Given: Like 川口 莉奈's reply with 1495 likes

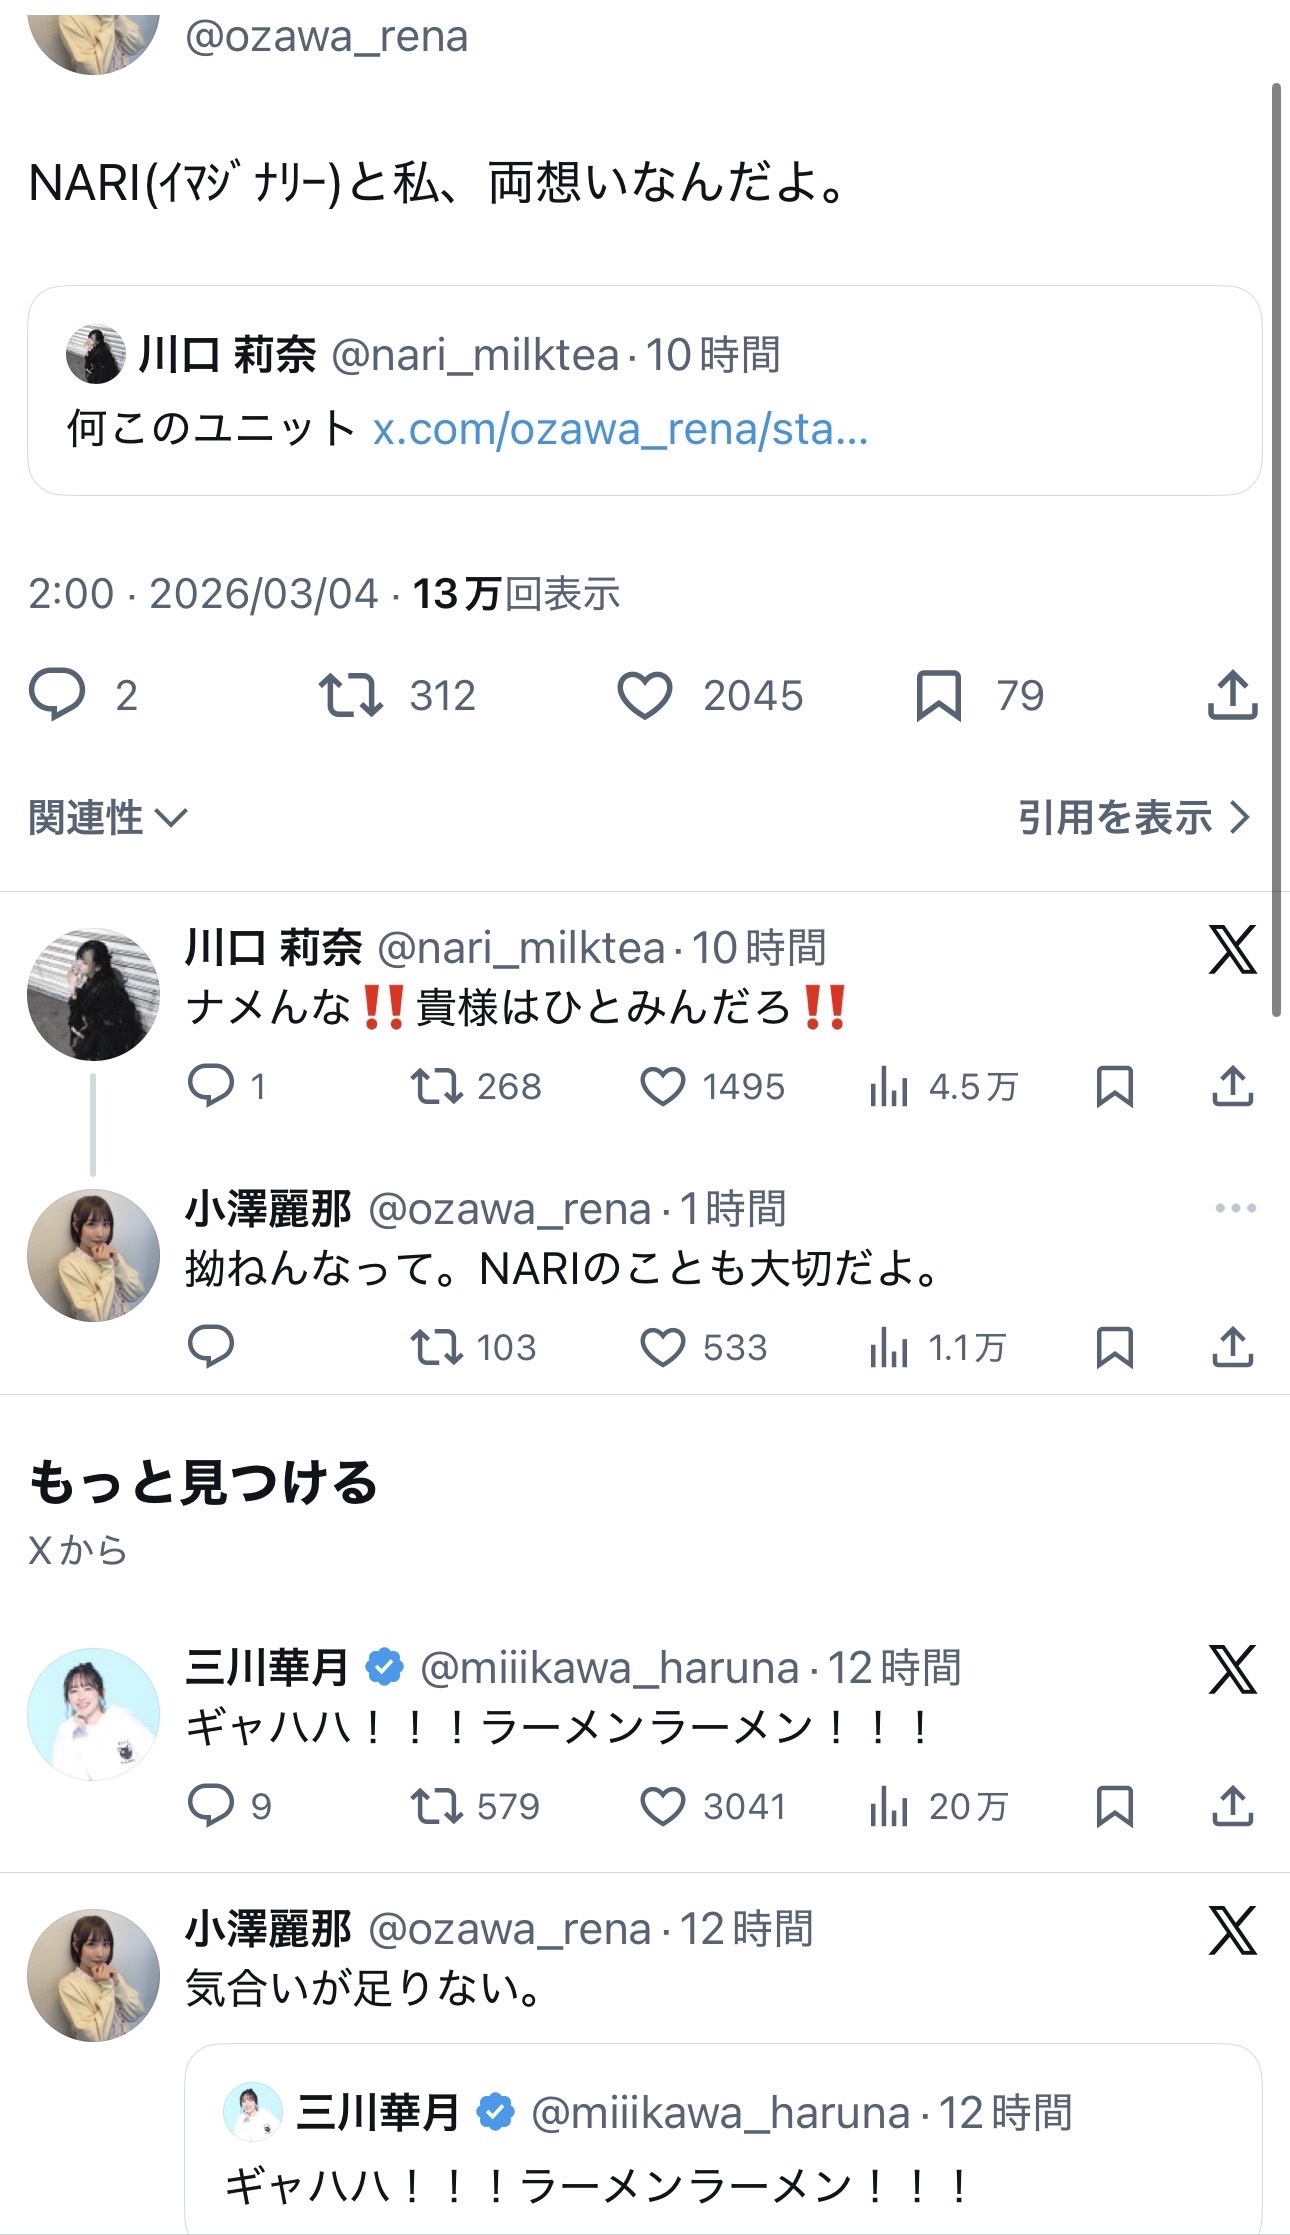Looking at the screenshot, I should point(662,1087).
